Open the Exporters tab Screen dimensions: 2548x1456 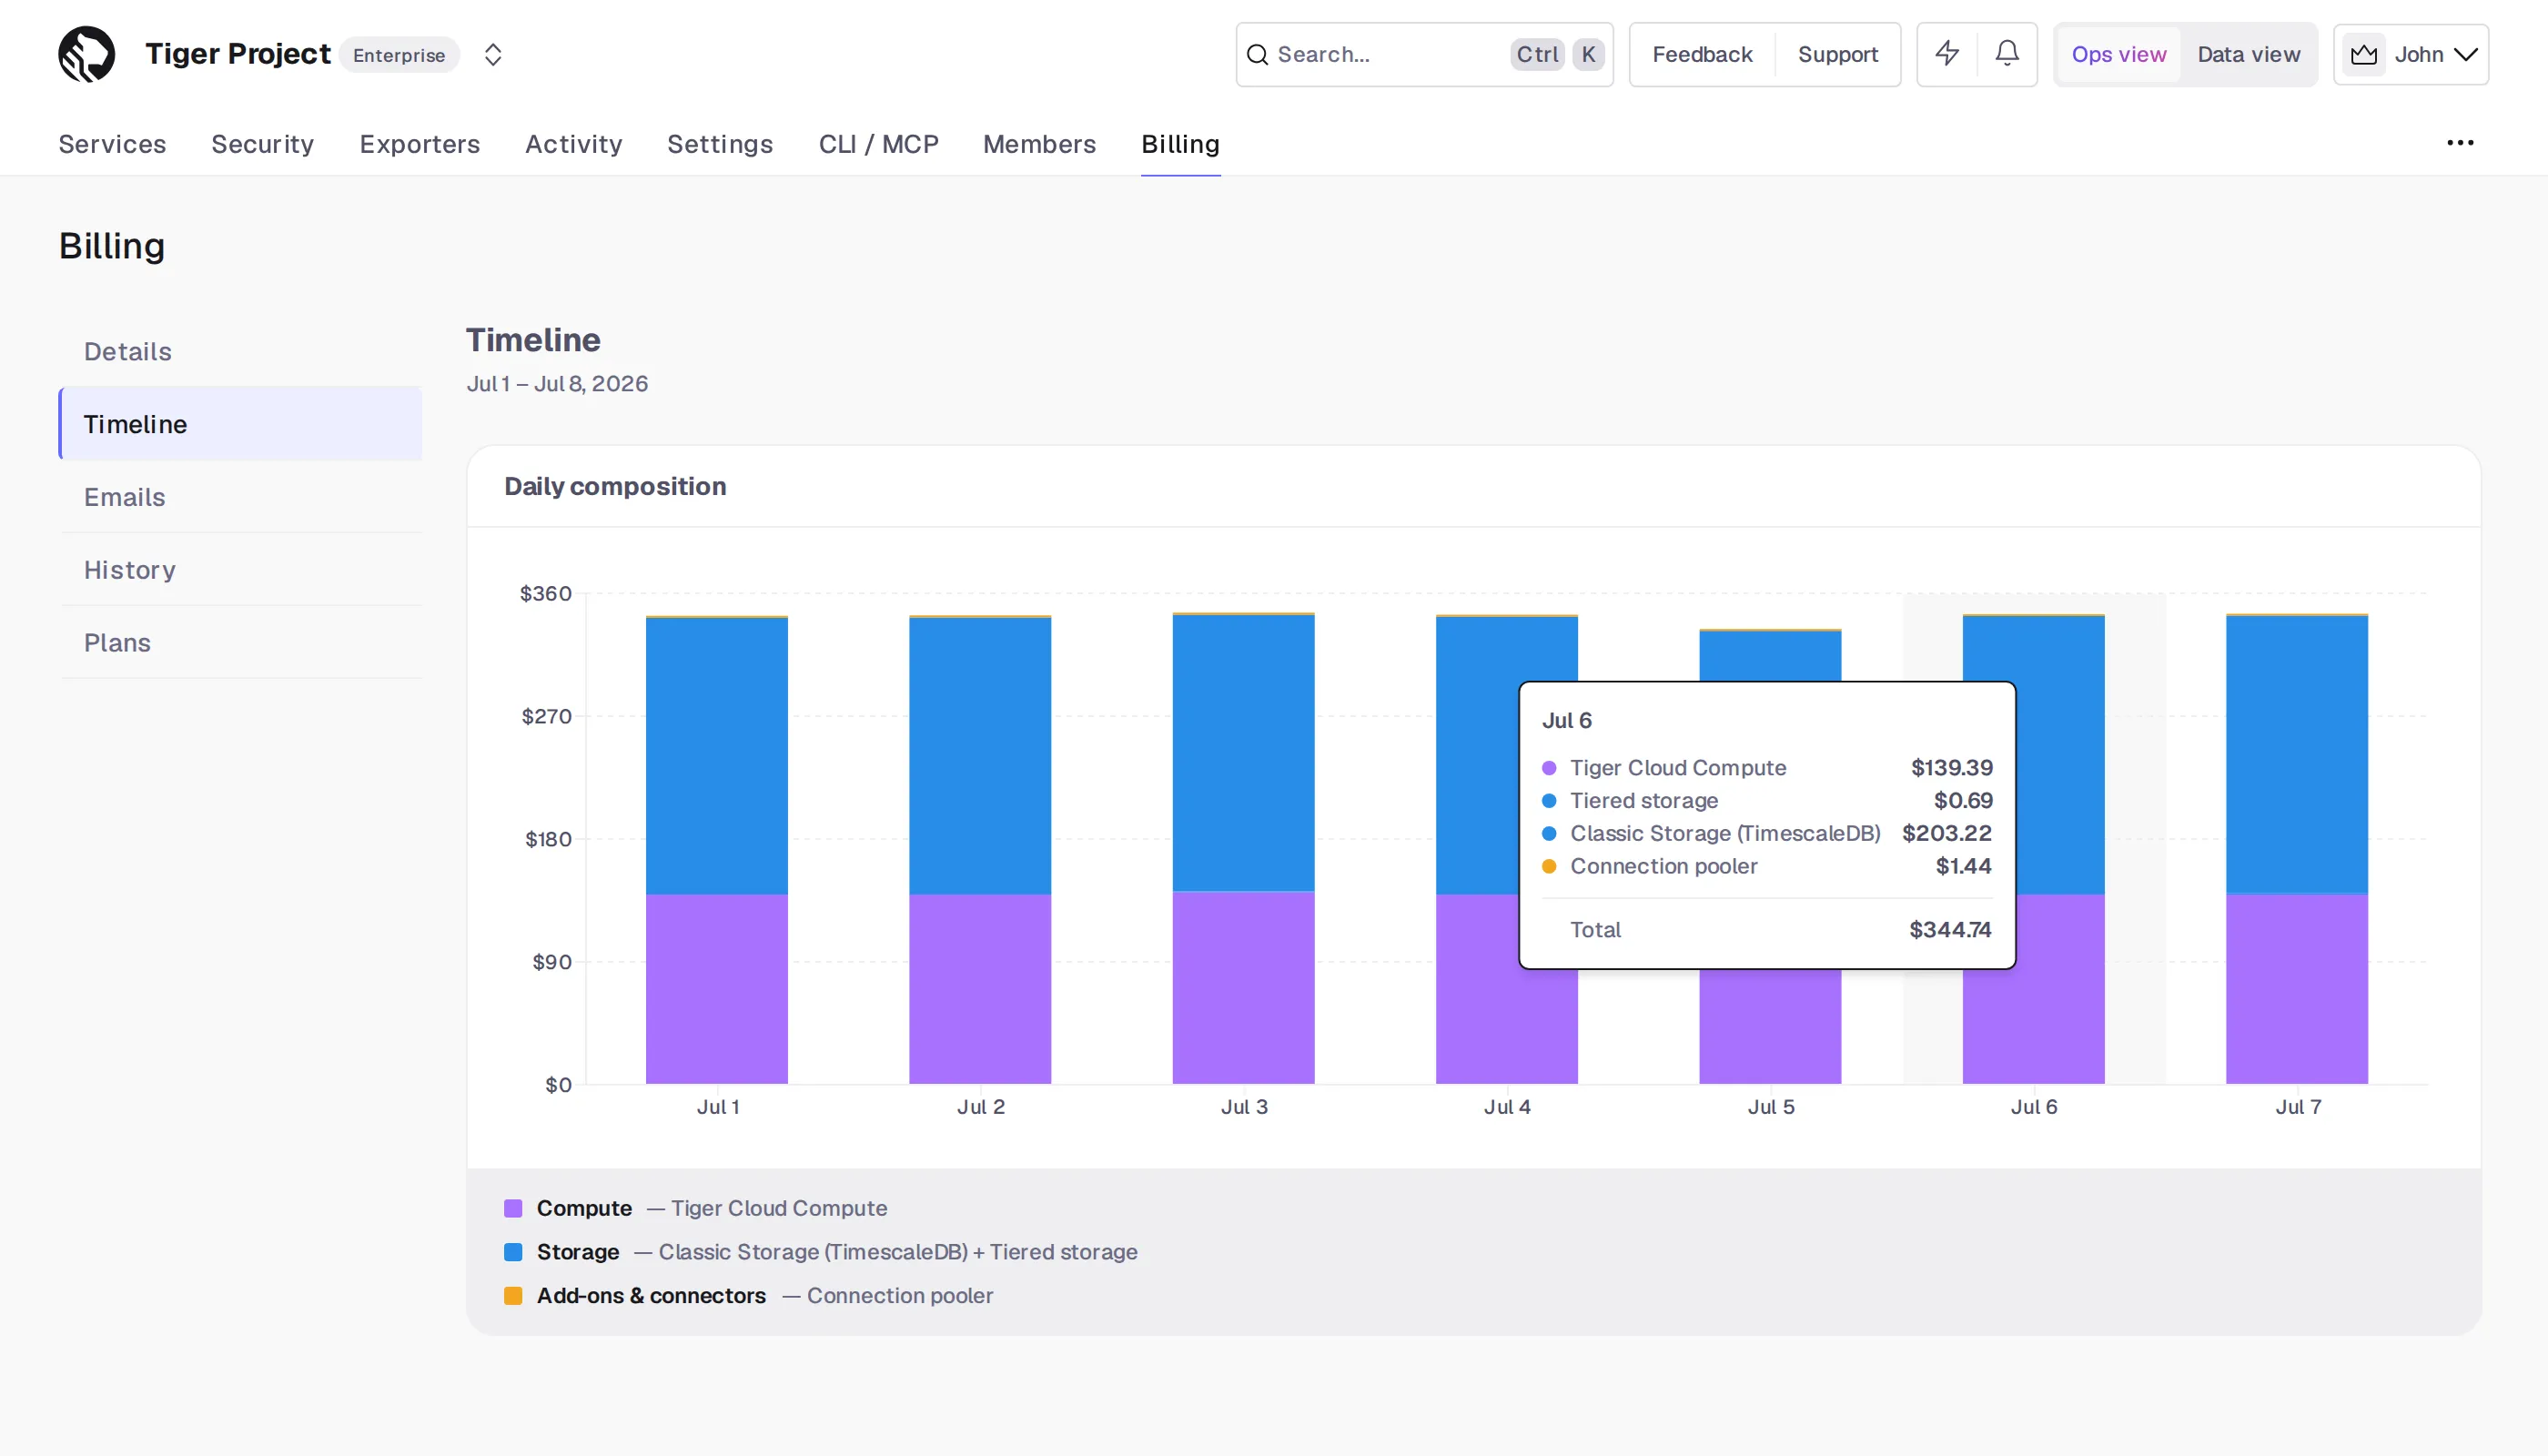tap(419, 144)
